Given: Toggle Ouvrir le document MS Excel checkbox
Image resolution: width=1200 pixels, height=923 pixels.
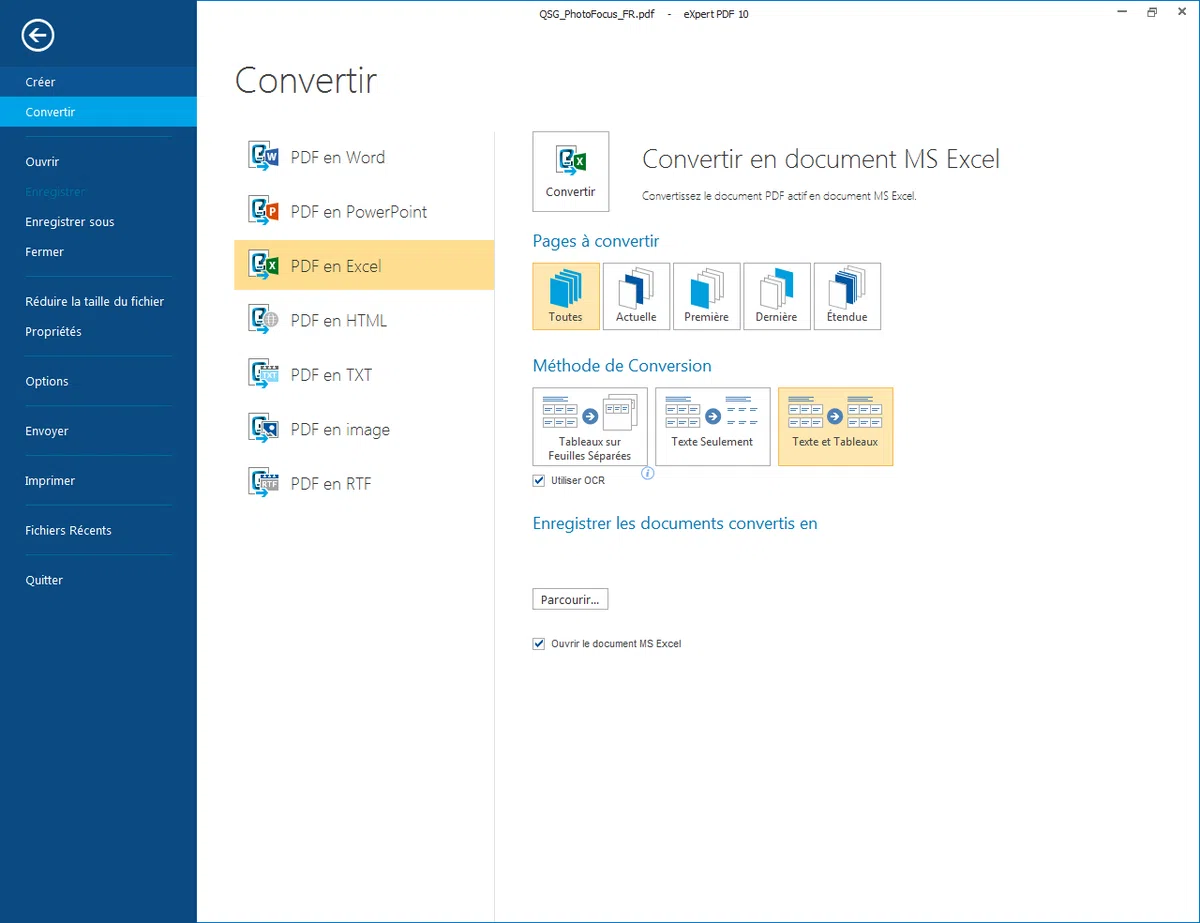Looking at the screenshot, I should coord(539,644).
